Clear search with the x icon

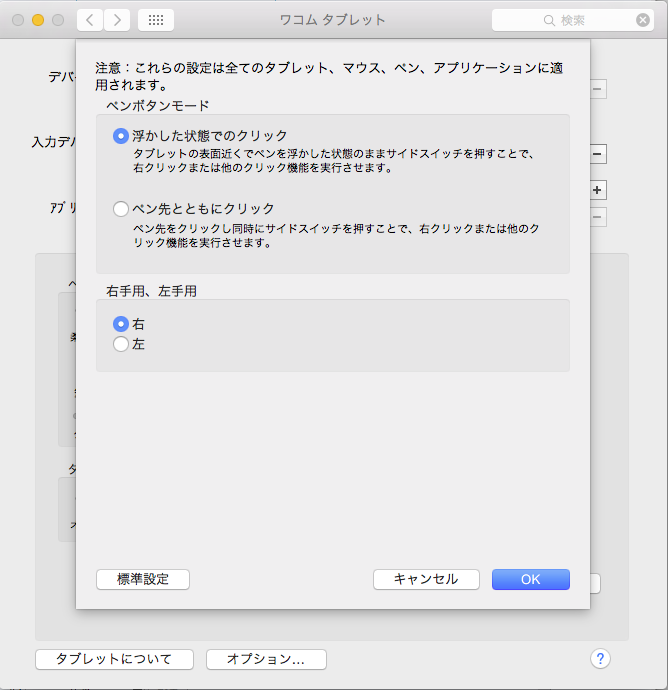pyautogui.click(x=643, y=20)
